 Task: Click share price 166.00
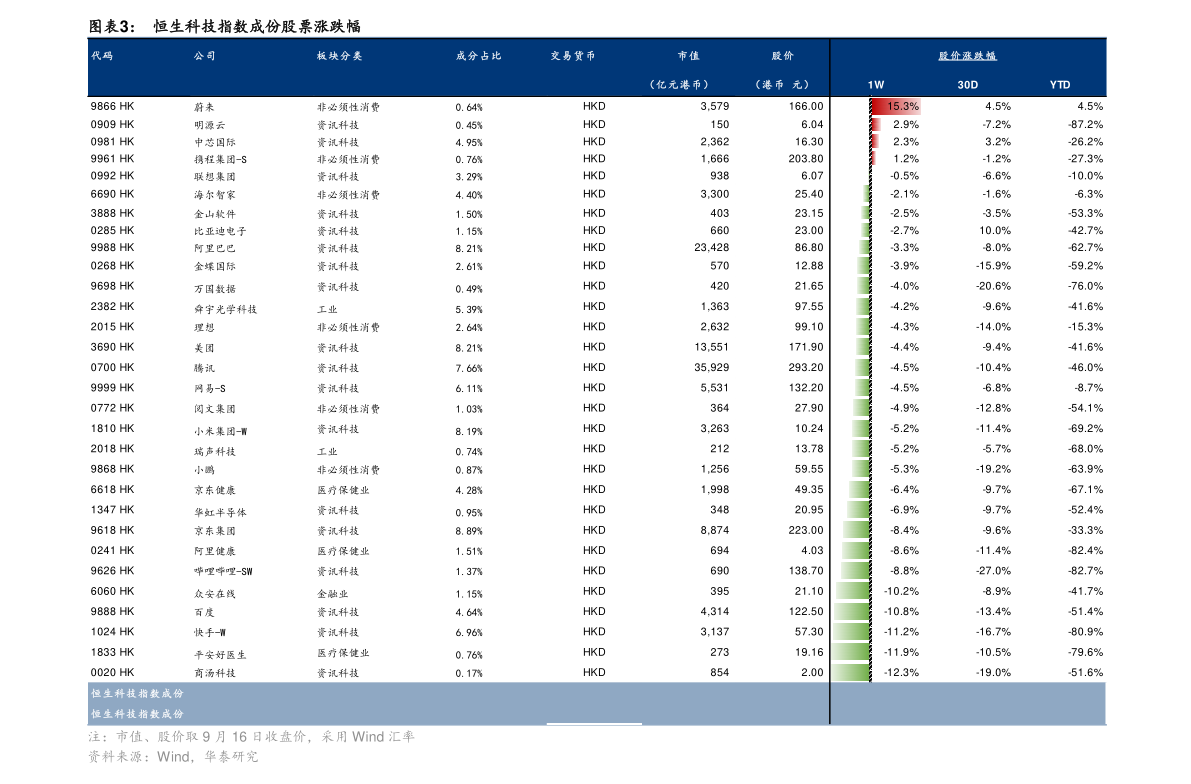[x=806, y=106]
